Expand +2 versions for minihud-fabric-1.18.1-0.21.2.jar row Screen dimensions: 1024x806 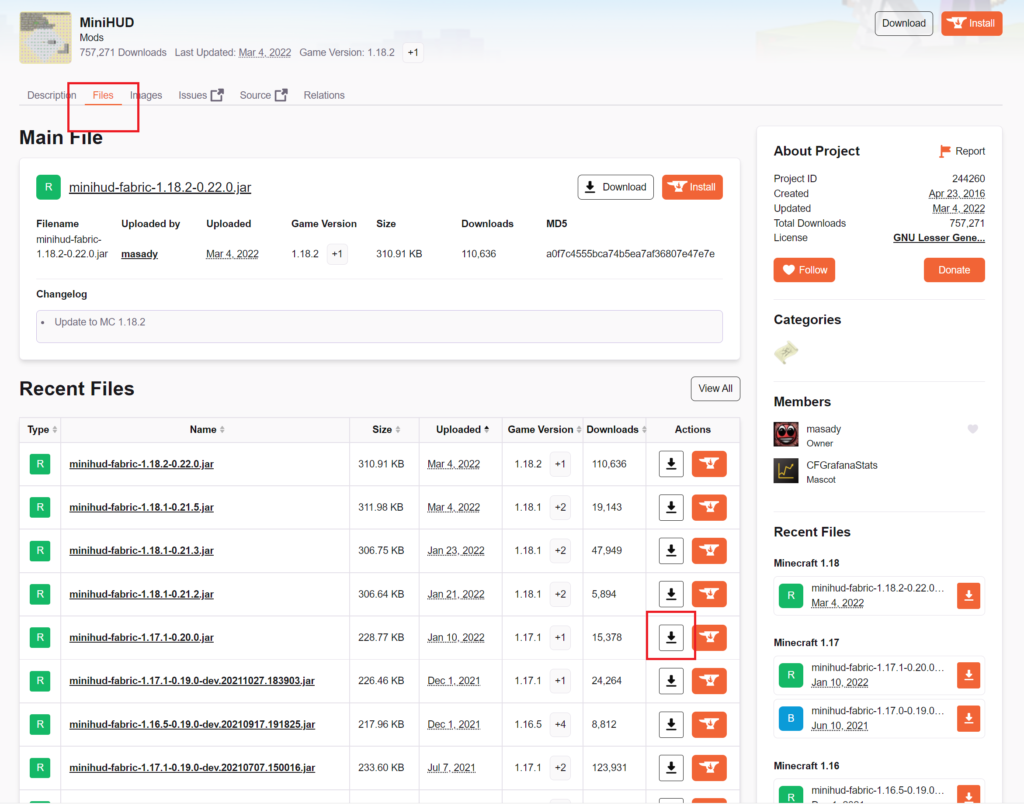[x=560, y=594]
